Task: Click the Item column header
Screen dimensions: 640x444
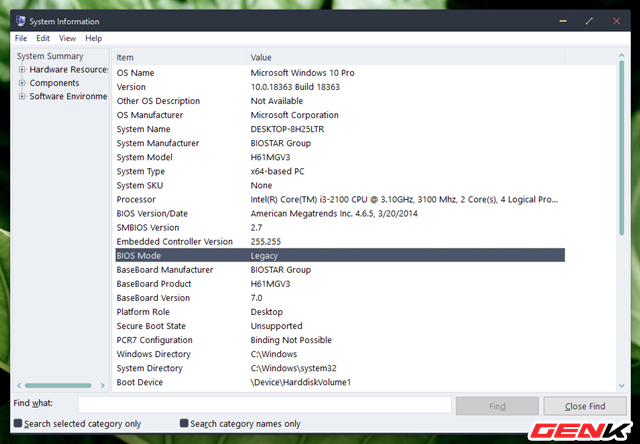Action: point(179,58)
